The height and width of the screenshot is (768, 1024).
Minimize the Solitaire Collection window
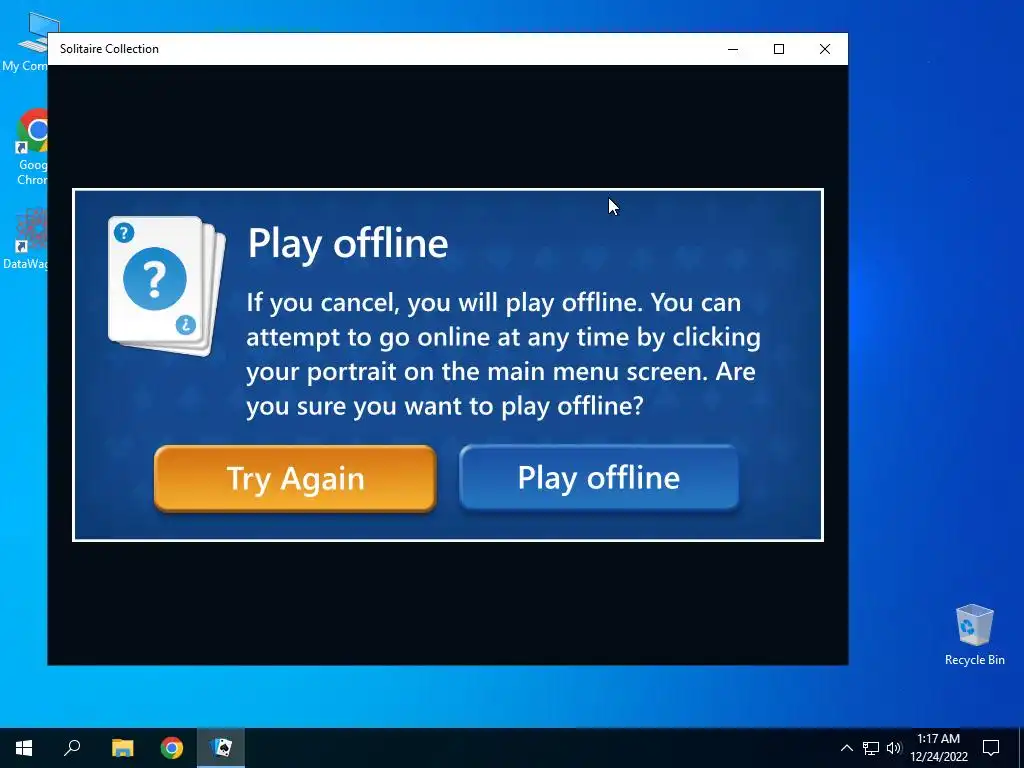point(733,49)
